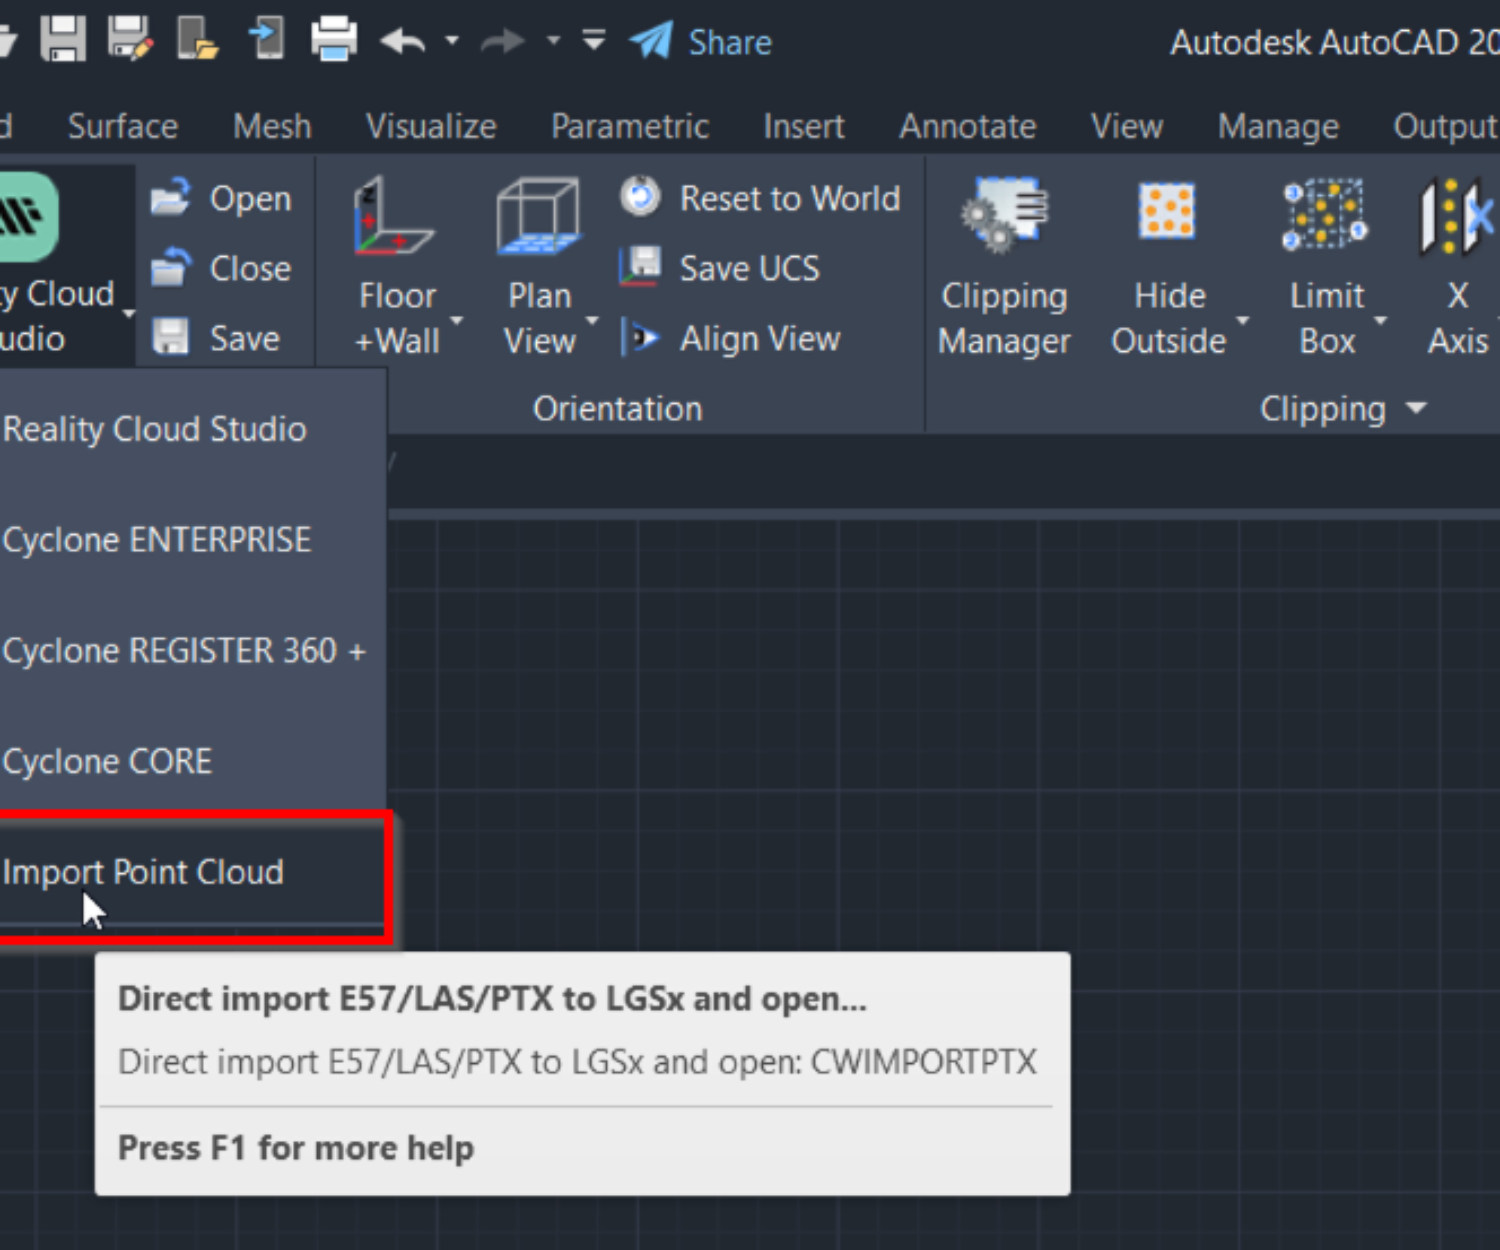Select Import Point Cloud menu entry
Viewport: 1500px width, 1250px height.
point(144,872)
